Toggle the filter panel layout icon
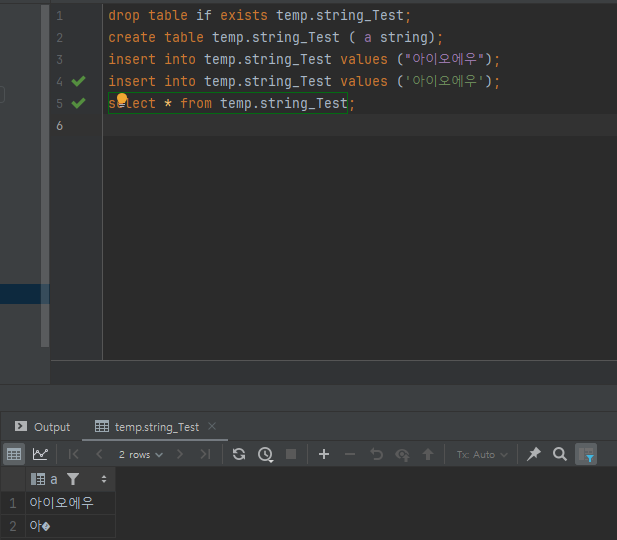The image size is (617, 540). (586, 454)
